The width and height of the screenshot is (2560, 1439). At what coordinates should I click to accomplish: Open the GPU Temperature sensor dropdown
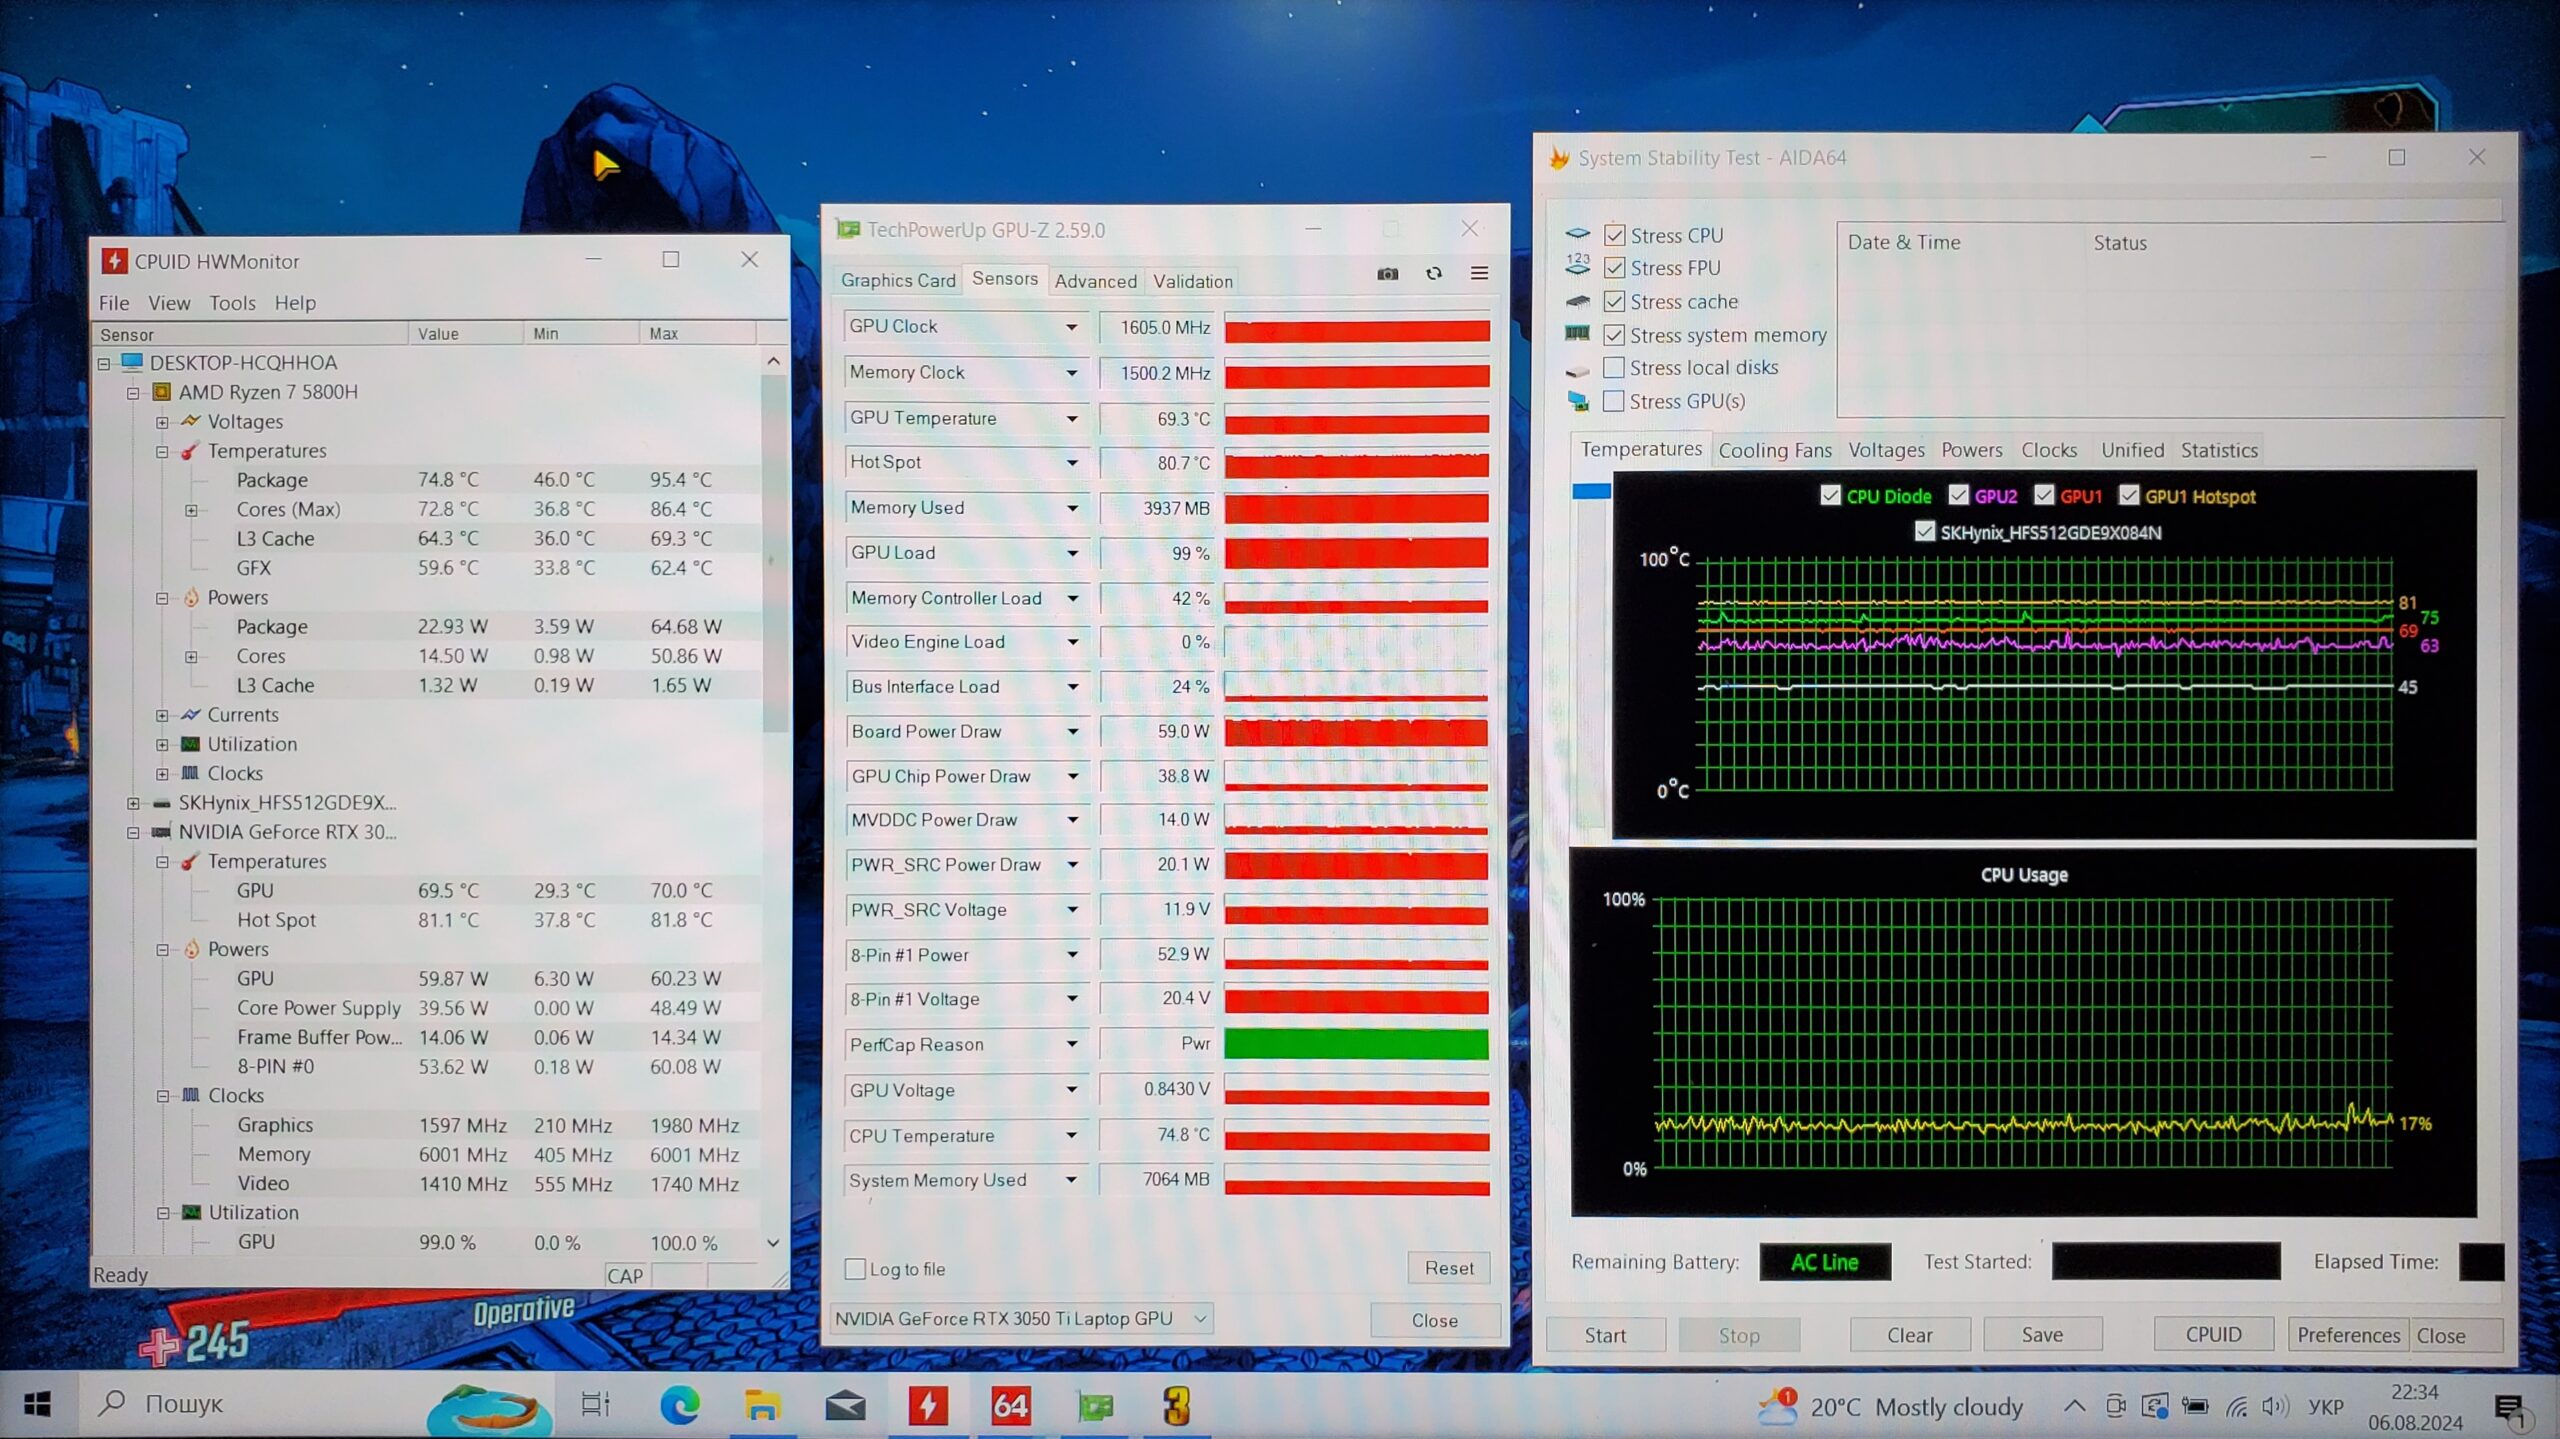pos(1071,418)
